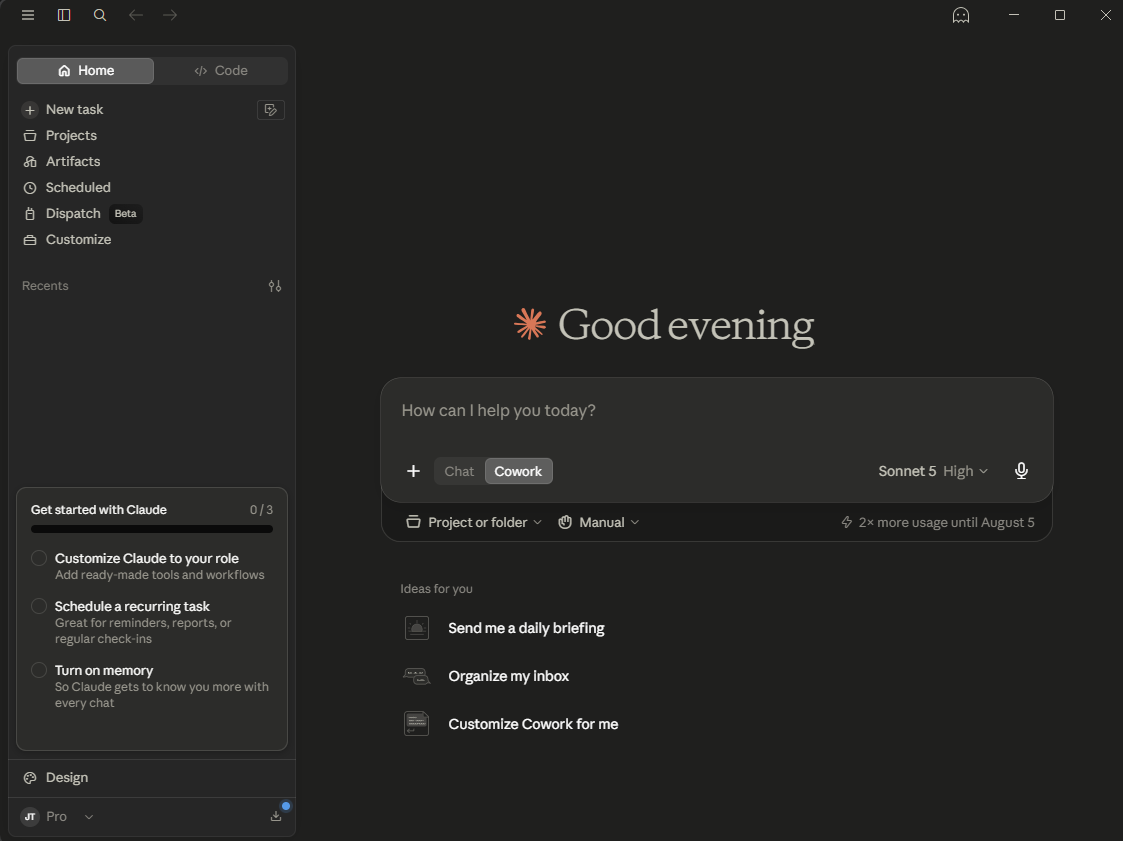Viewport: 1123px width, 841px height.
Task: Click the 0 / 3 progress count
Action: click(261, 510)
